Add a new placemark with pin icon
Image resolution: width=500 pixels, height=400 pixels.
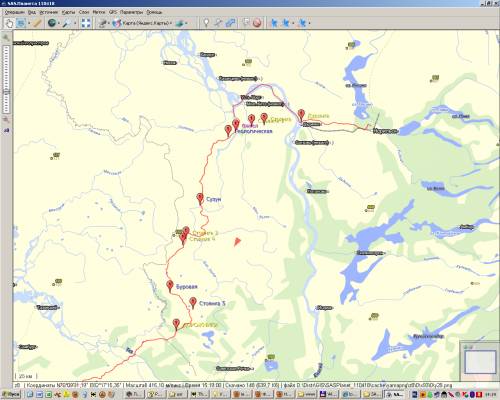tap(206, 23)
